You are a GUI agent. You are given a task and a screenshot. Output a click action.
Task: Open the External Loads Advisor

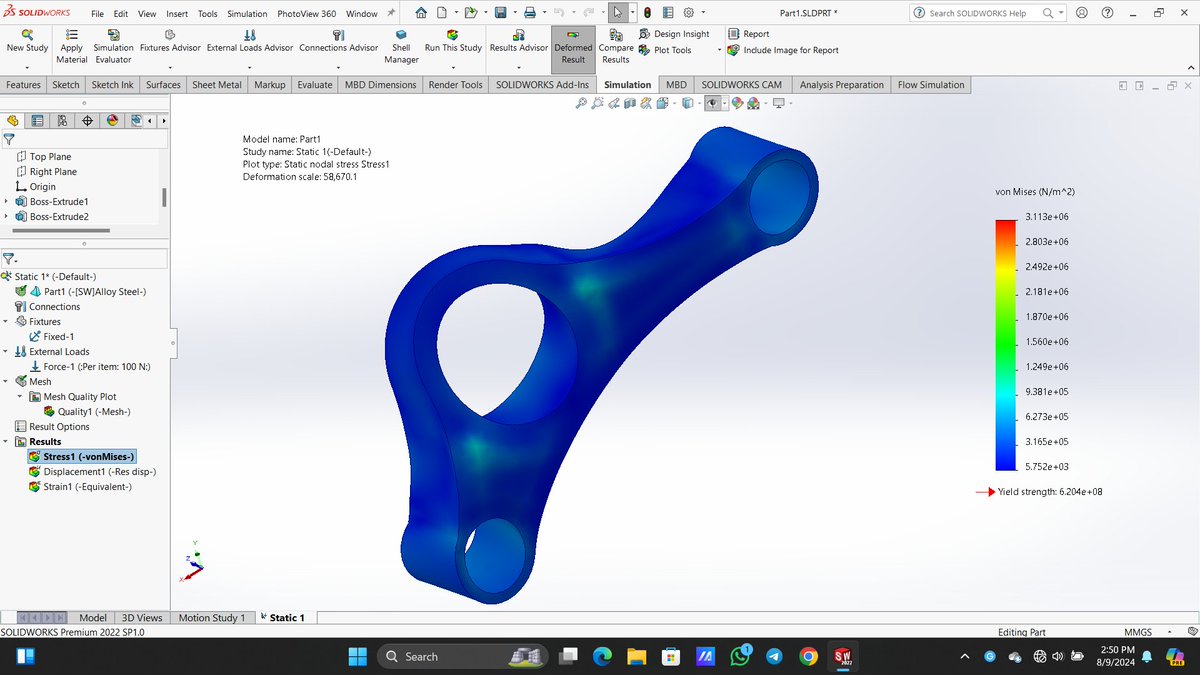250,41
